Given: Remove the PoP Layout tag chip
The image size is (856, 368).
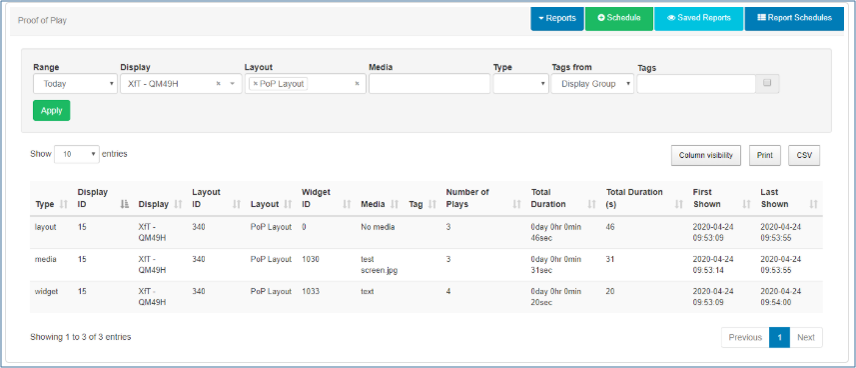Looking at the screenshot, I should tap(255, 84).
